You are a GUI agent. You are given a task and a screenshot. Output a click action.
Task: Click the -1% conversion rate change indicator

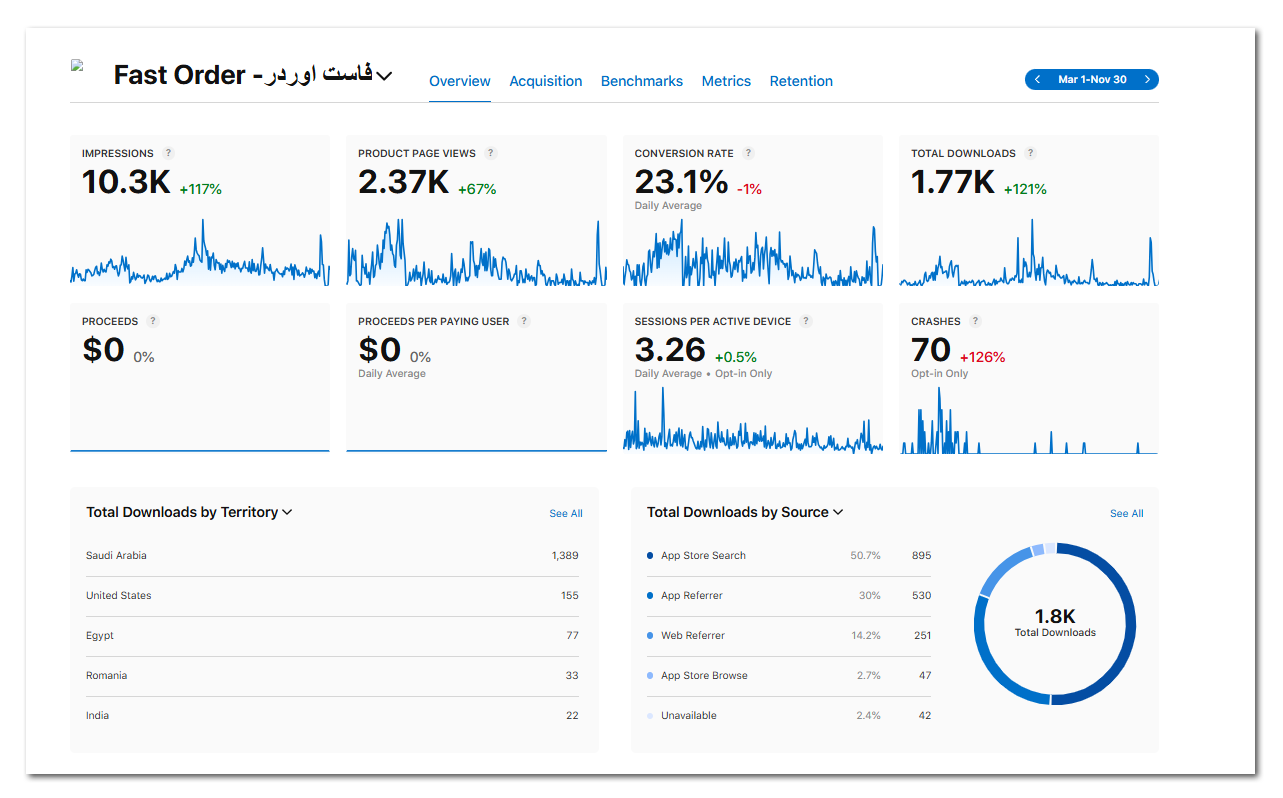tap(749, 189)
